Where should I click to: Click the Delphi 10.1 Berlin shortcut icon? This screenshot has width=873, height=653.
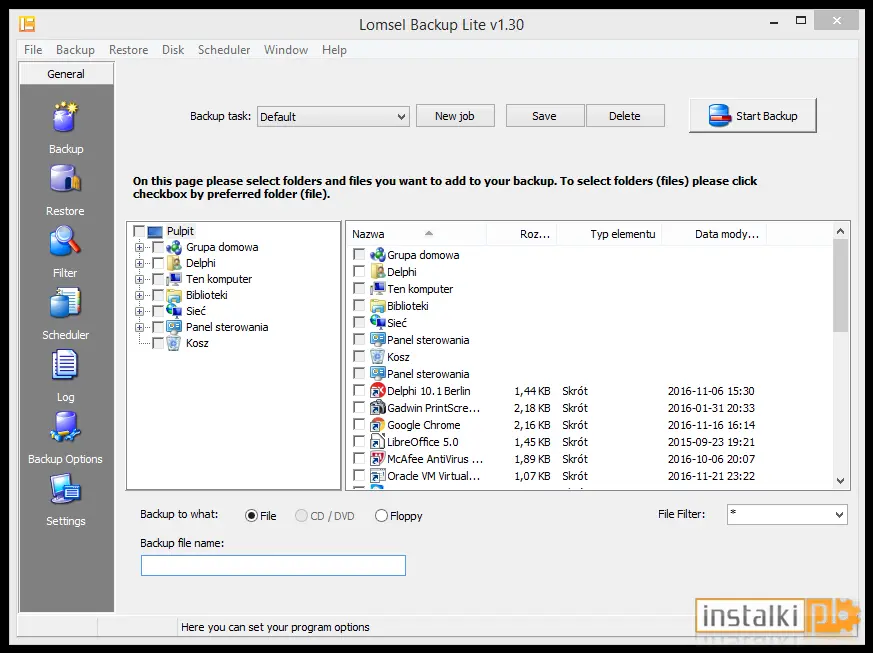pos(378,391)
